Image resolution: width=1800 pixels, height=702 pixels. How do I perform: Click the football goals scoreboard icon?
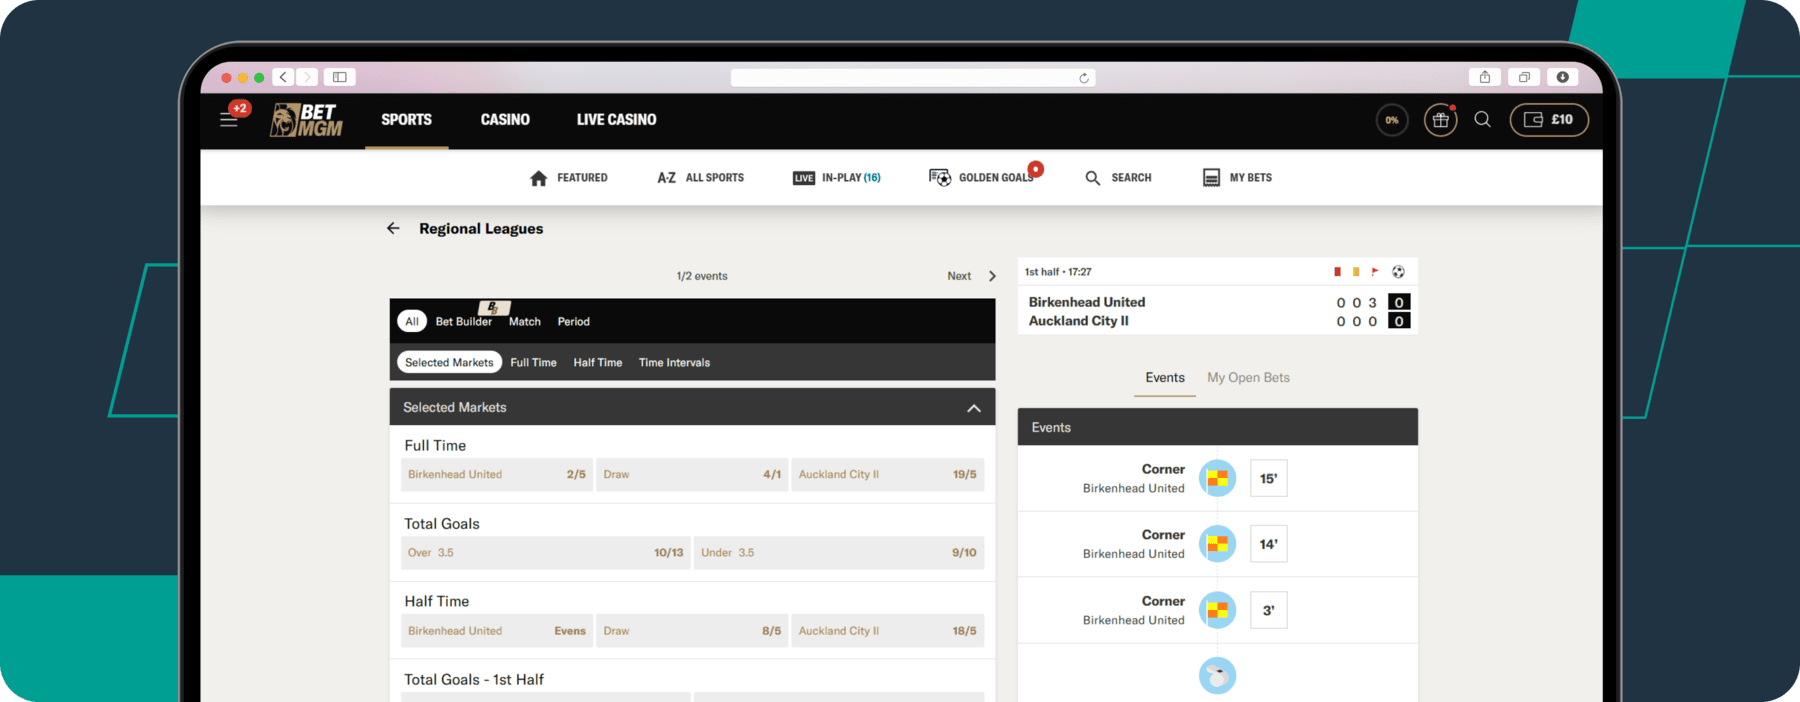click(x=1398, y=272)
